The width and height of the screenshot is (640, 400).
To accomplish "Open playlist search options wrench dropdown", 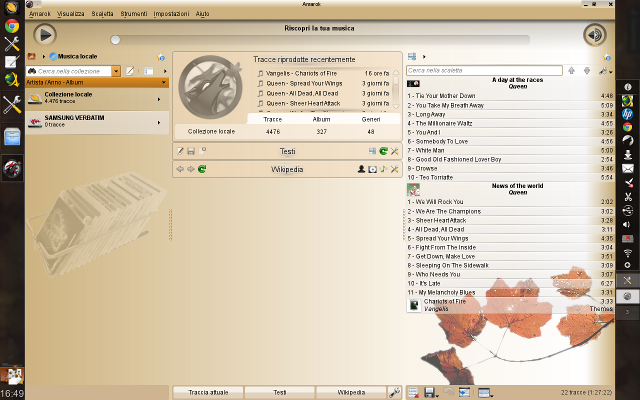I will coord(605,71).
